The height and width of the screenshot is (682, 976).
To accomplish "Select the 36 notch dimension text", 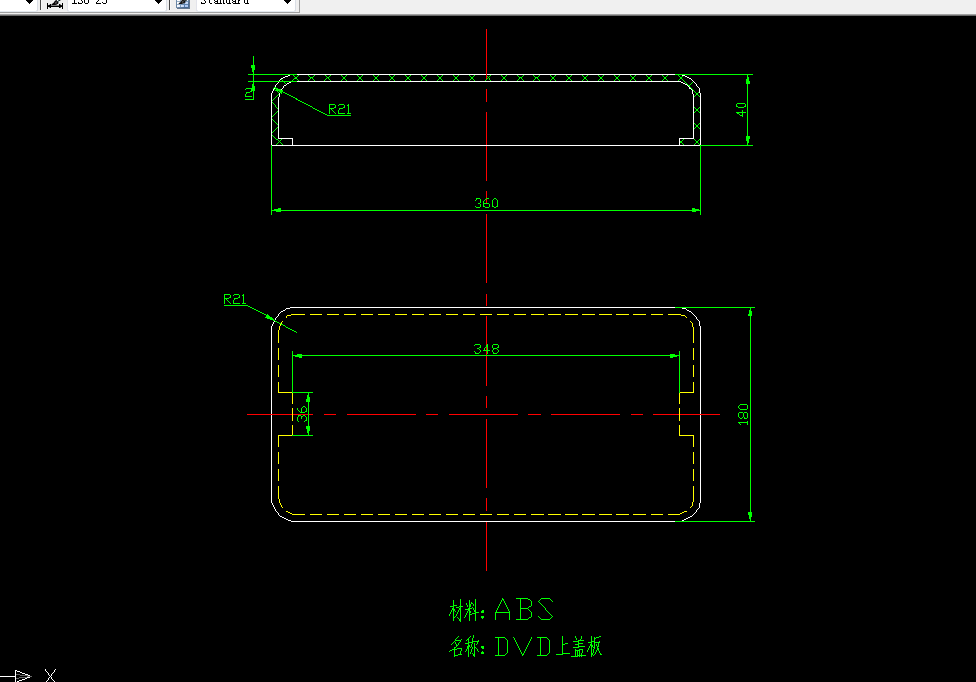I will click(x=302, y=414).
